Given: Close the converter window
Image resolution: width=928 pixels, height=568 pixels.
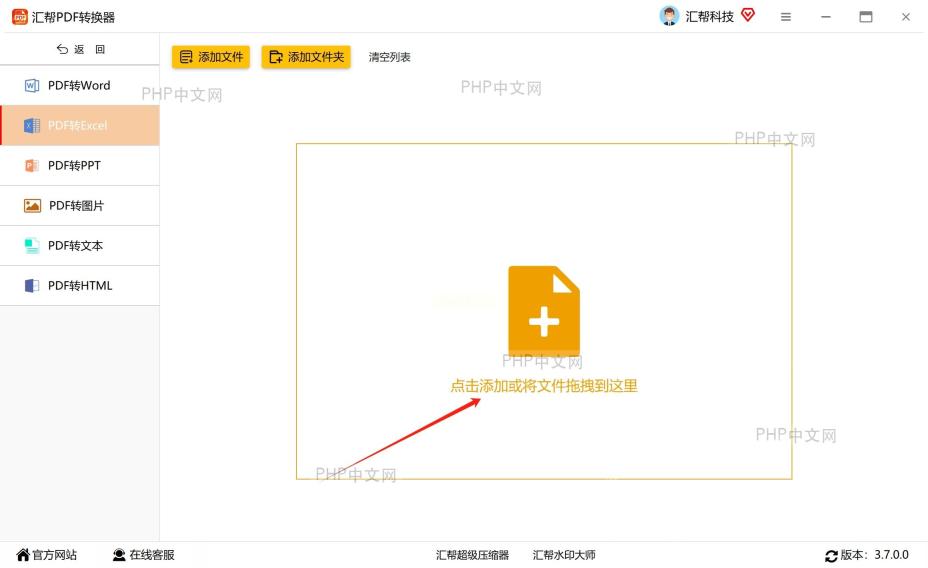Looking at the screenshot, I should point(906,17).
